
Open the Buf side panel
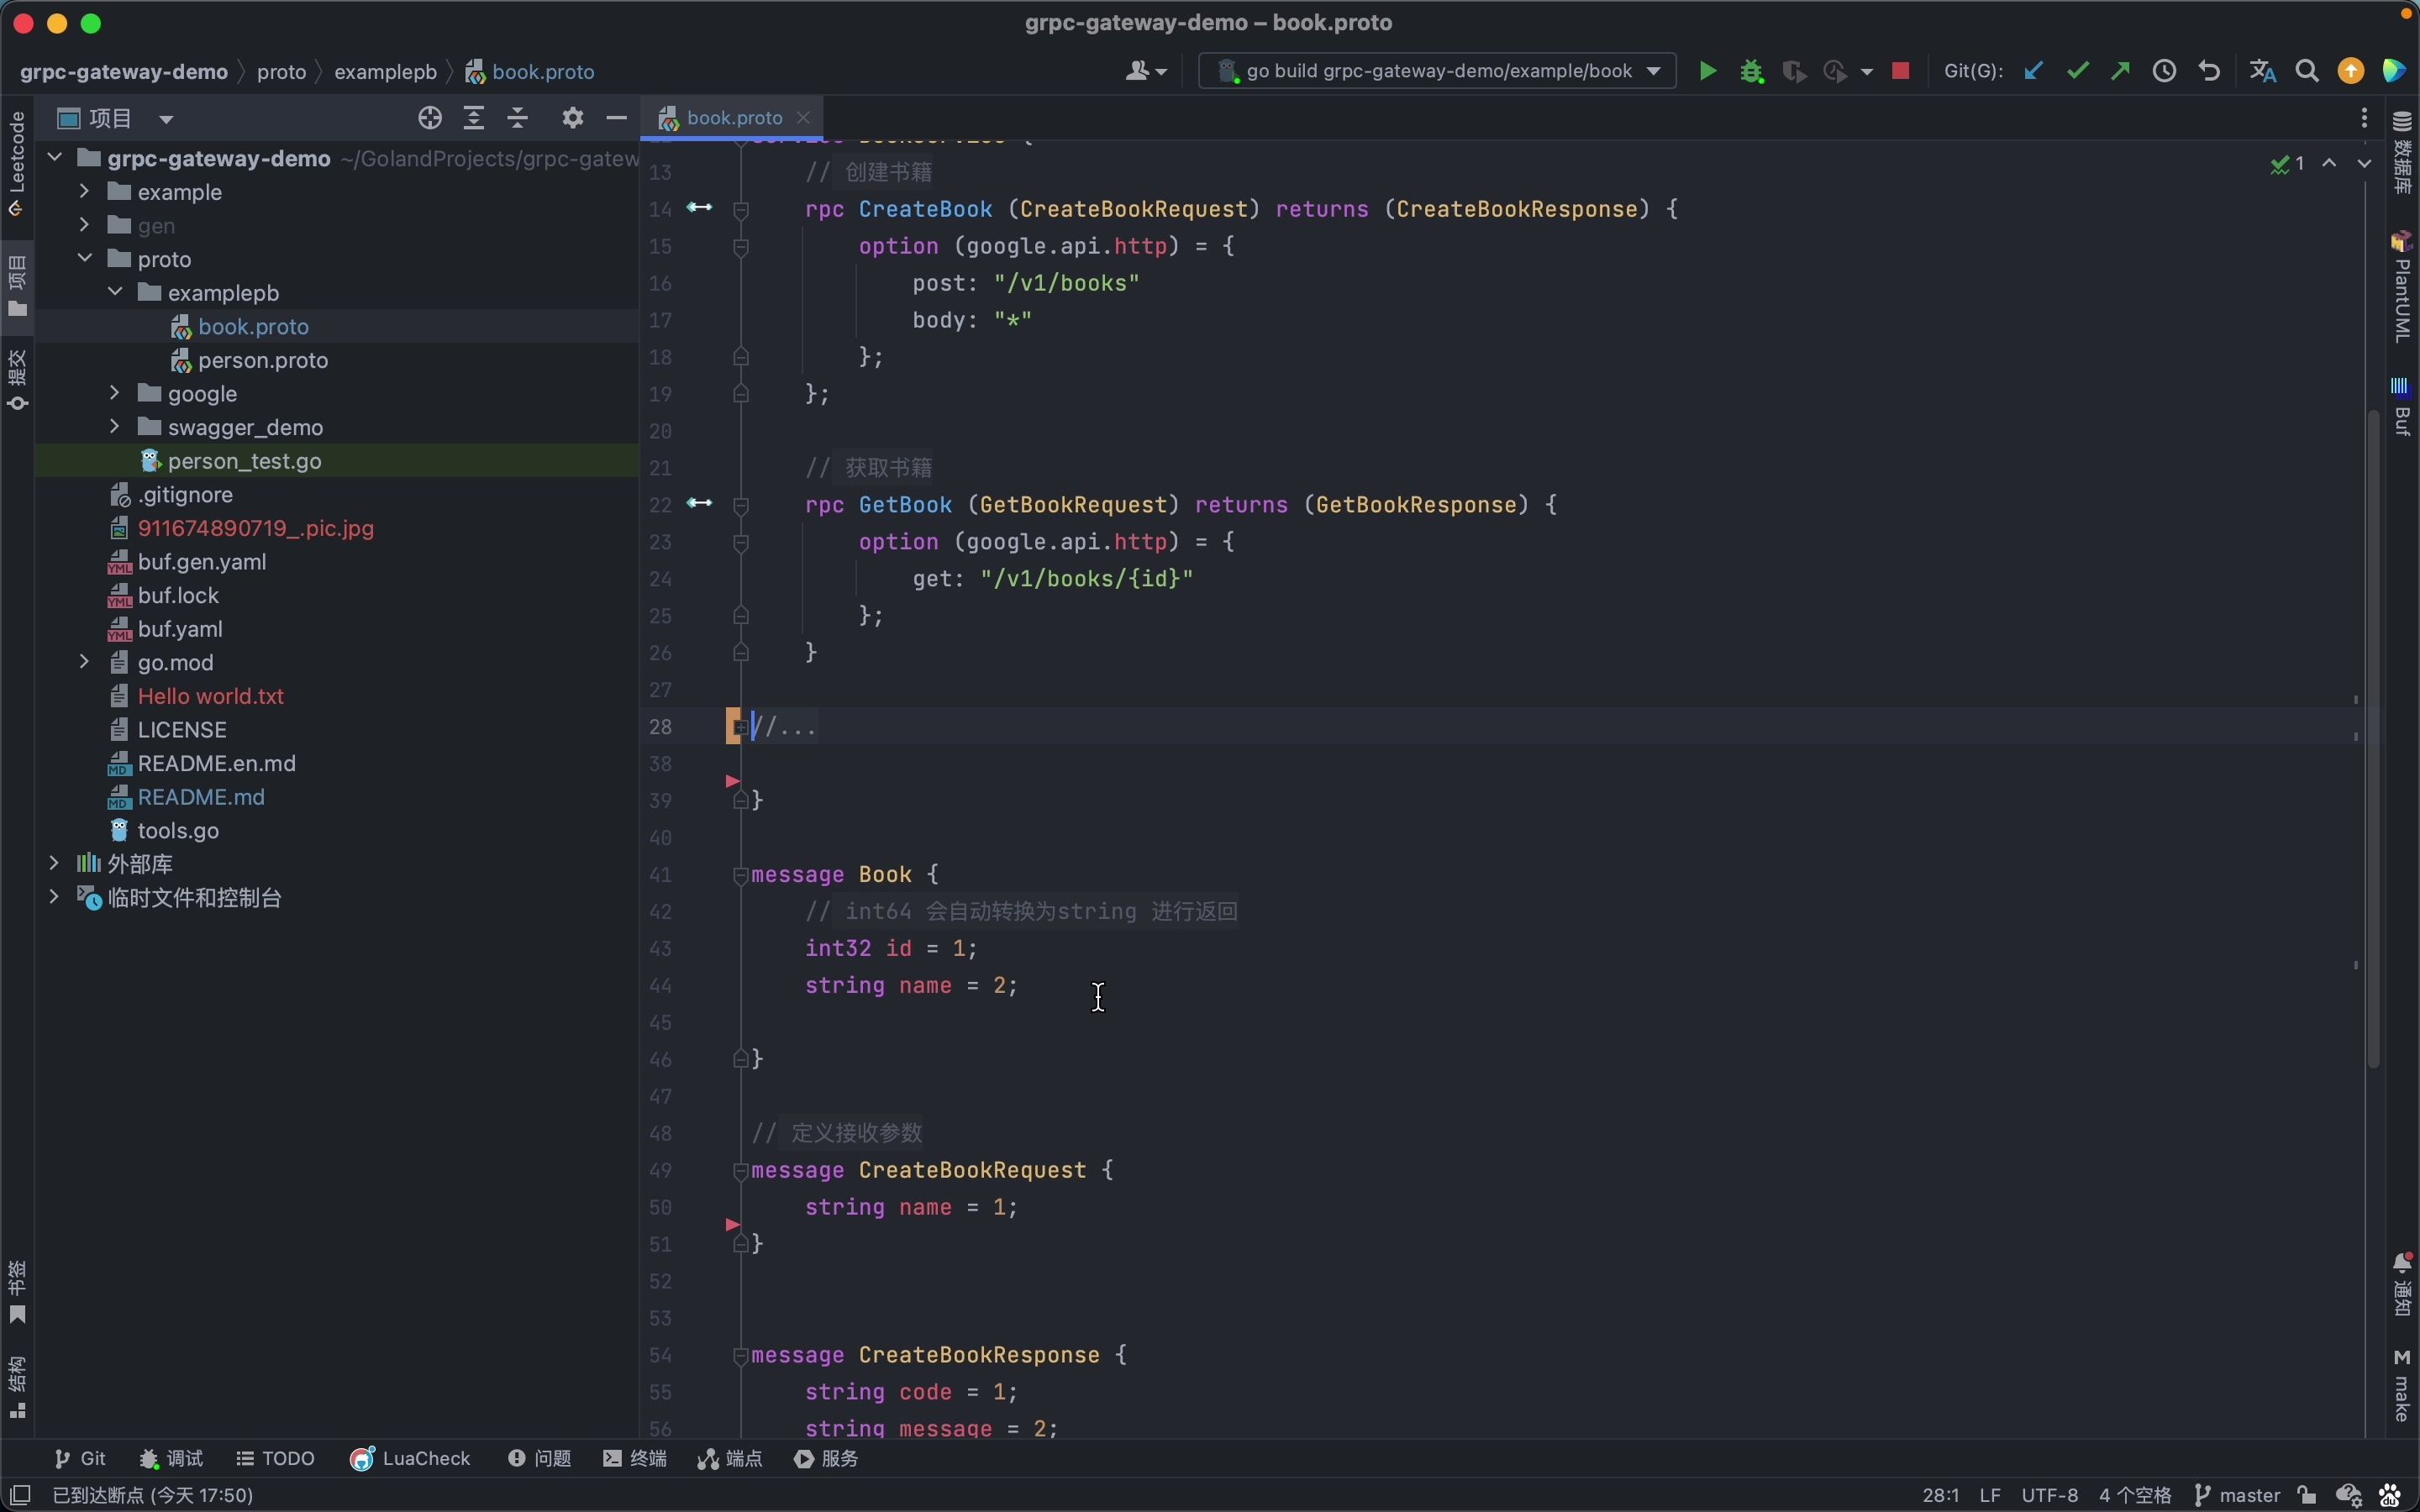tap(2403, 406)
